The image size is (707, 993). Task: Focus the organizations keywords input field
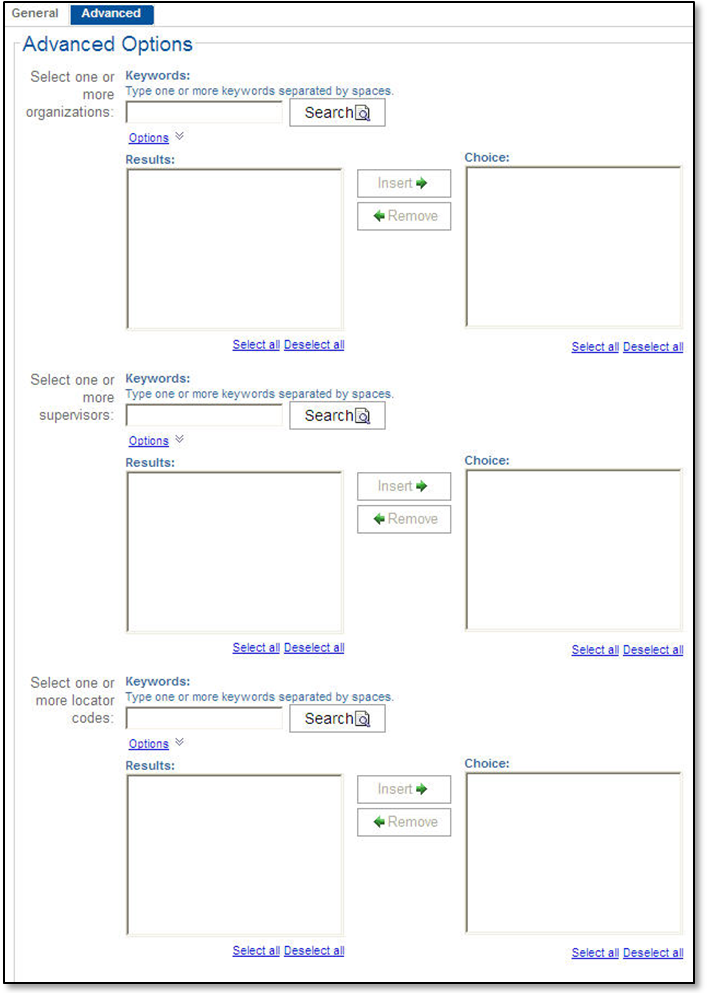[204, 113]
